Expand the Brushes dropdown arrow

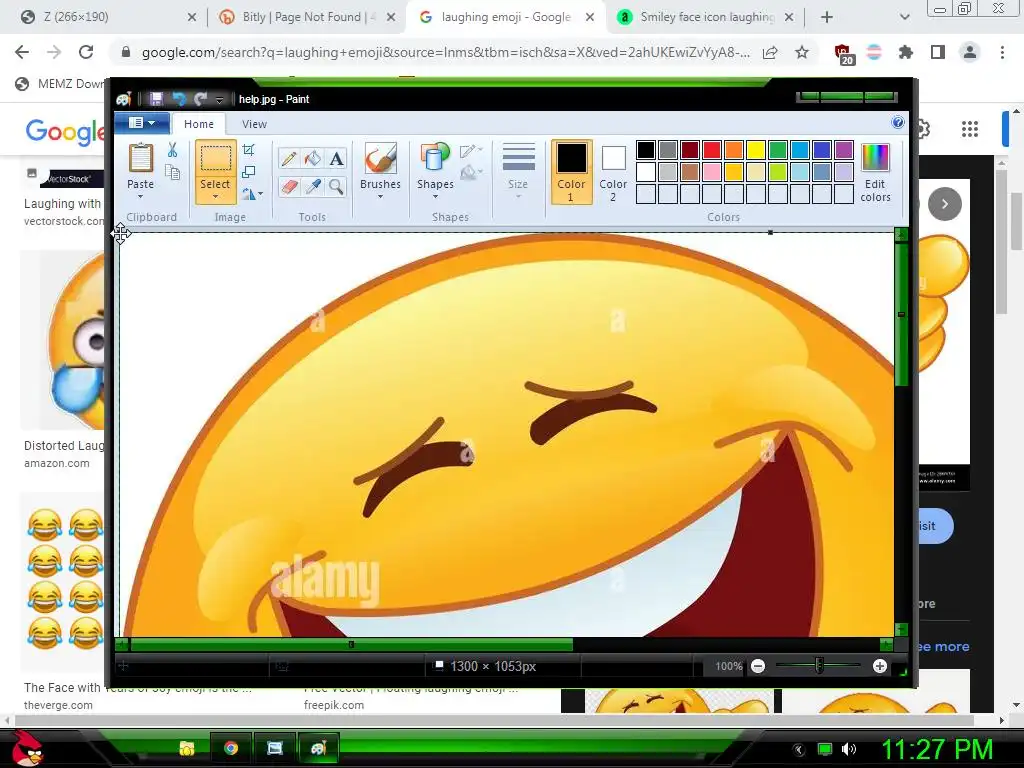380,197
